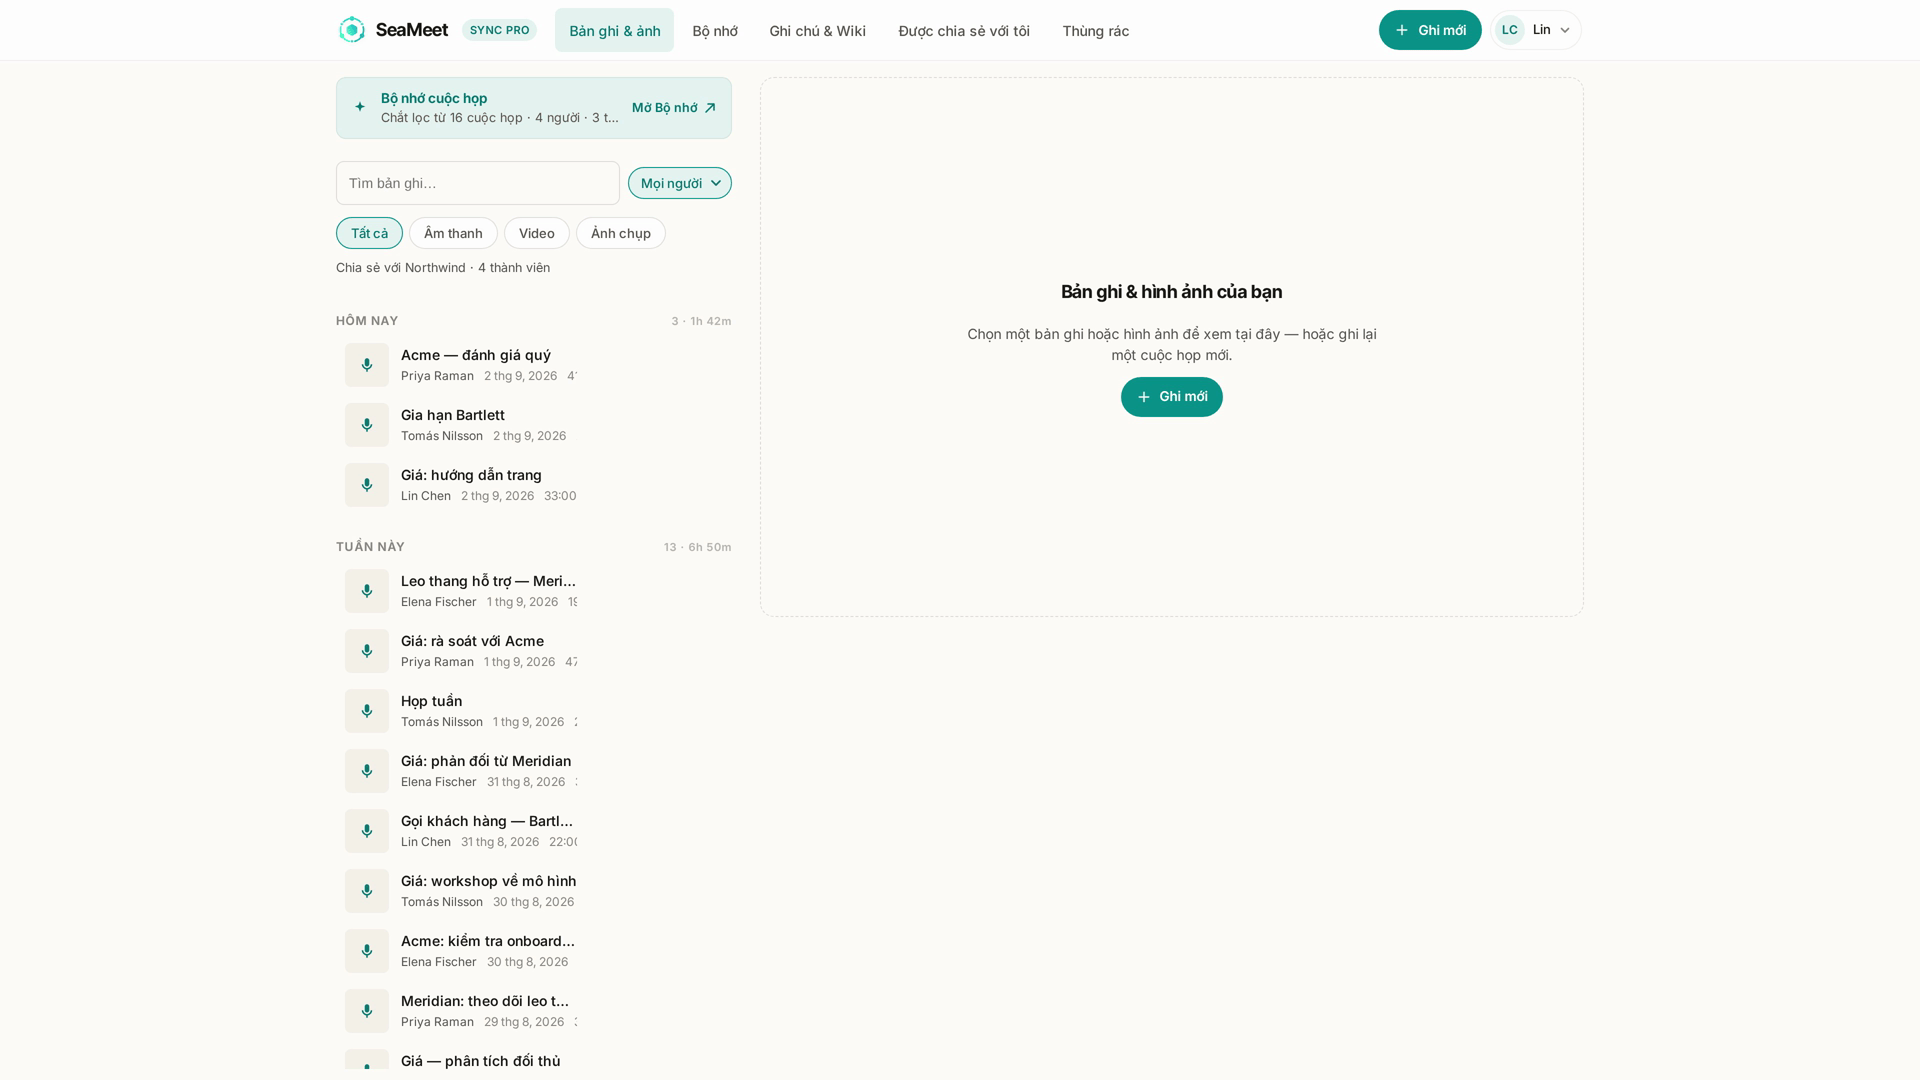
Task: Click the SeaMeet logo icon
Action: [352, 30]
